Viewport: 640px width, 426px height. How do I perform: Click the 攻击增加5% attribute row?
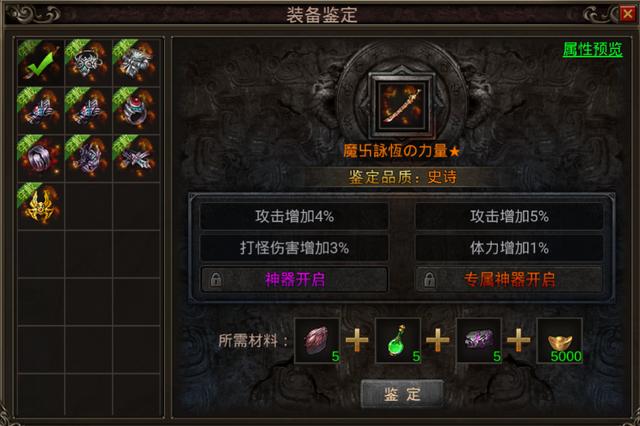click(x=509, y=216)
